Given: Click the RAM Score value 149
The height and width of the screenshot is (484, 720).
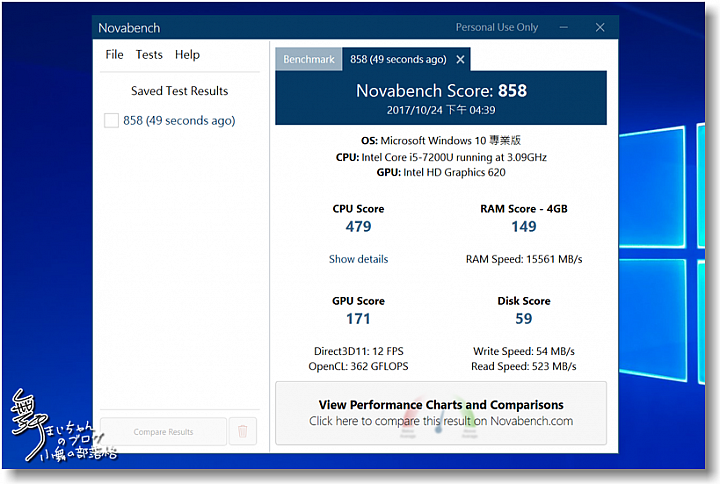Looking at the screenshot, I should [523, 226].
